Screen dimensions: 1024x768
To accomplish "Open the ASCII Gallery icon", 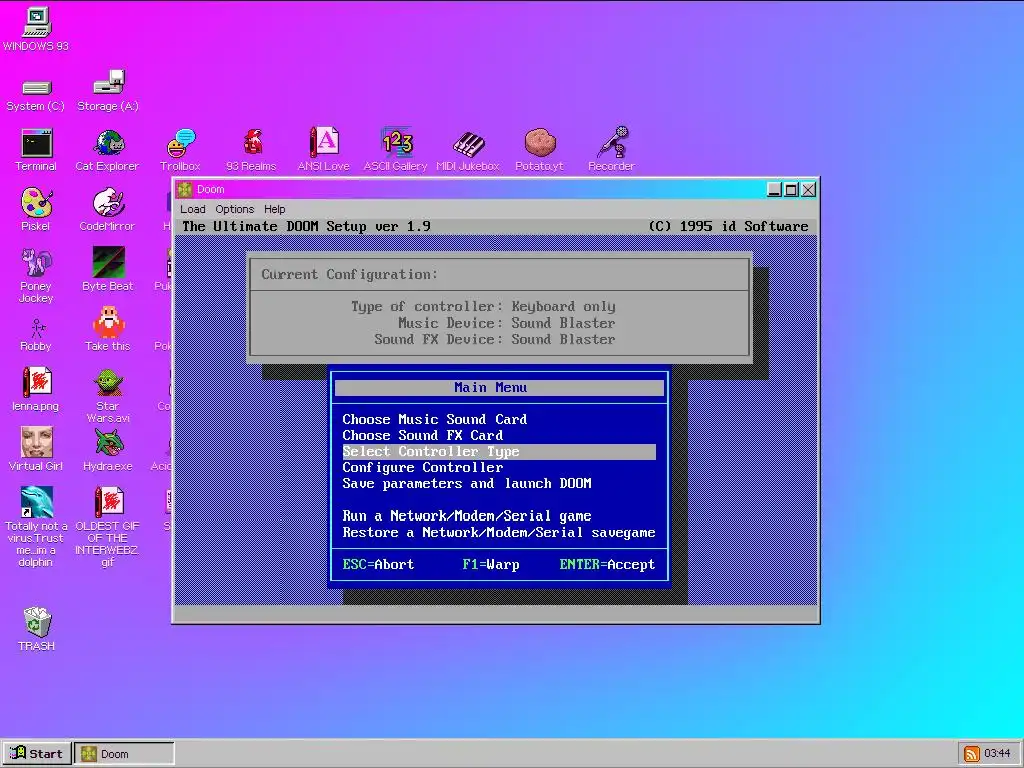I will (396, 149).
